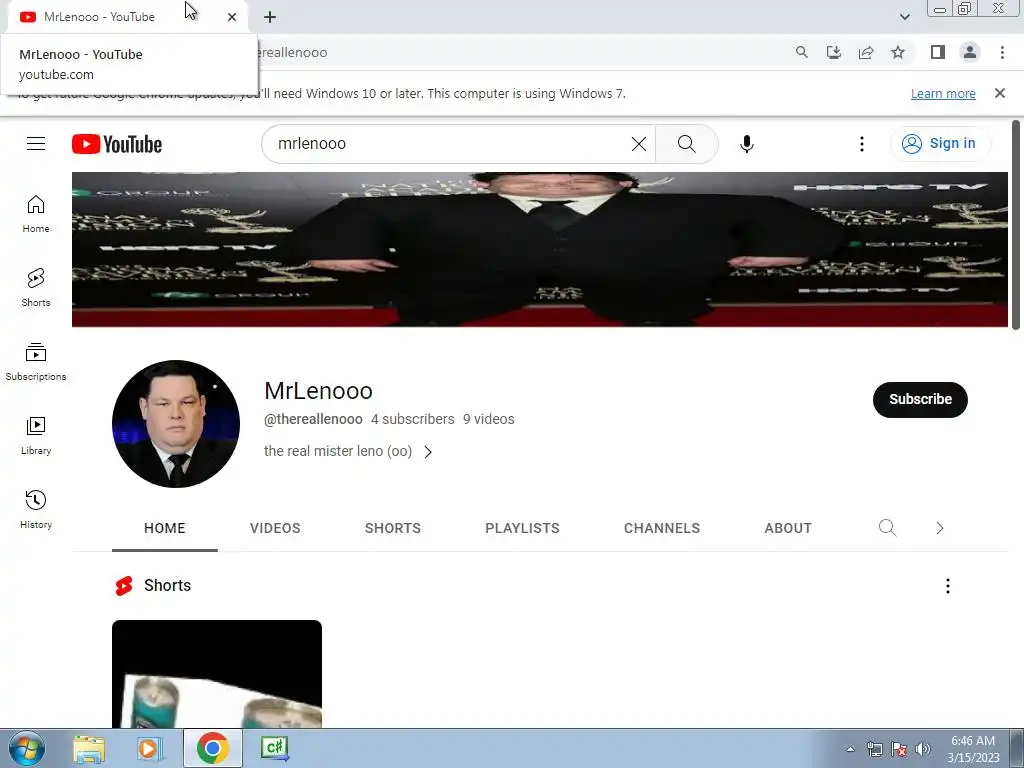
Task: Click the channel banner image
Action: click(x=539, y=249)
